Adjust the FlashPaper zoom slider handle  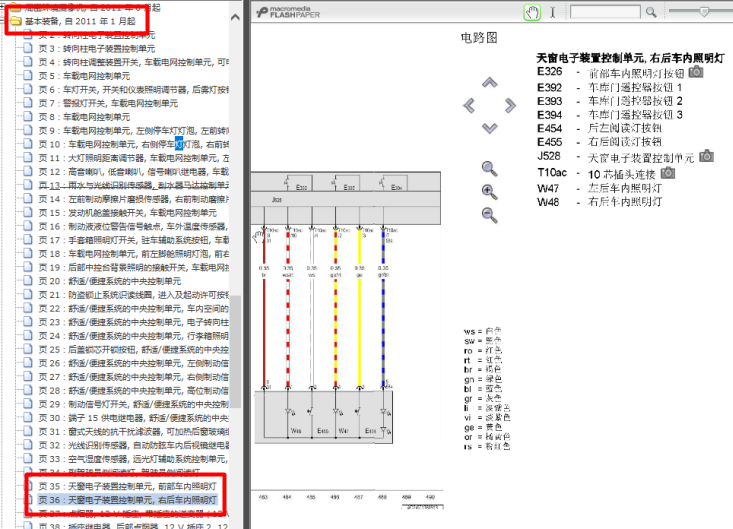pyautogui.click(x=704, y=12)
